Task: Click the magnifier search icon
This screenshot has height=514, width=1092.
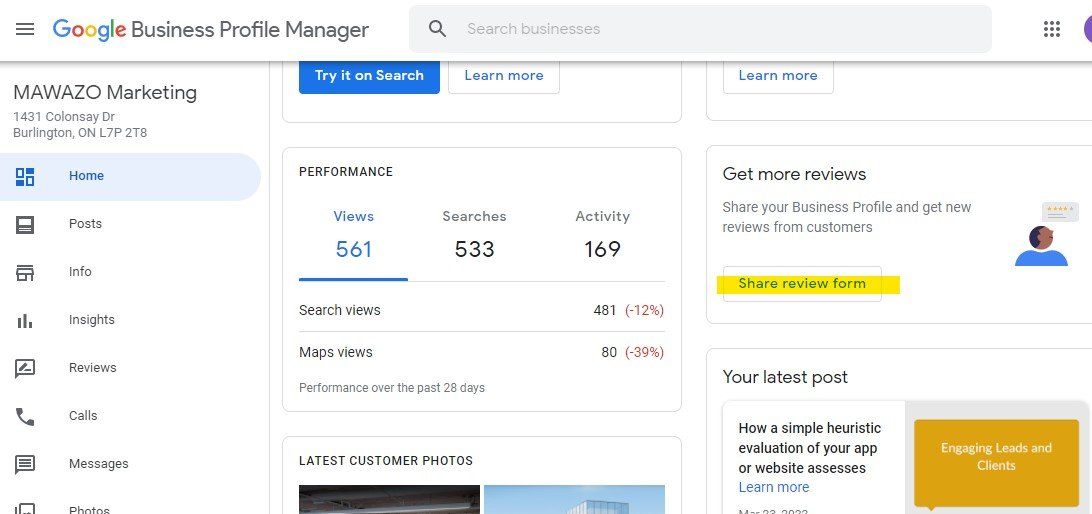Action: coord(437,29)
